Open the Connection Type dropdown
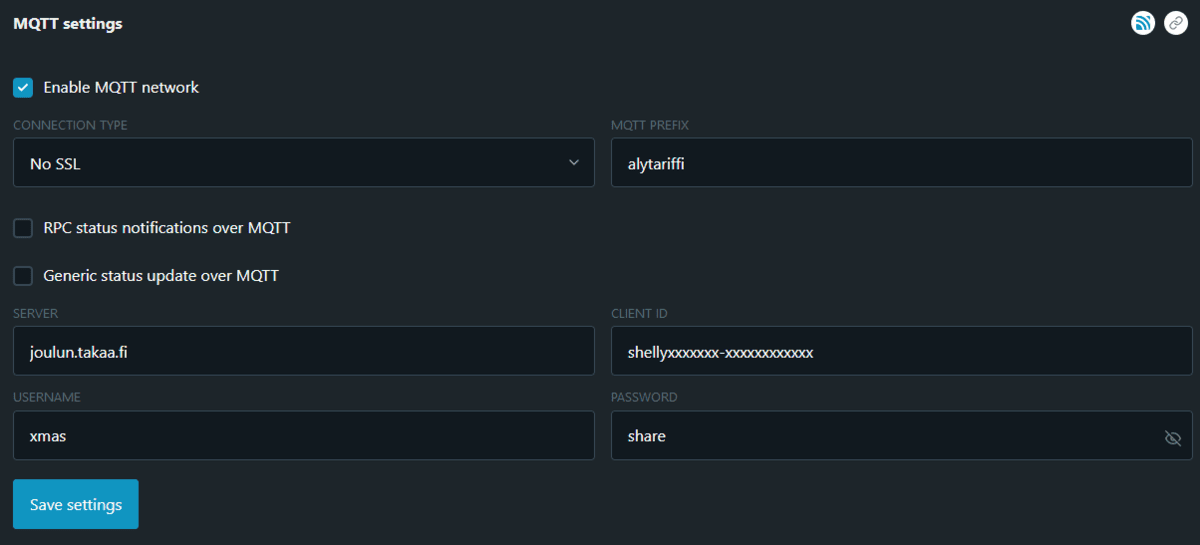Image resolution: width=1200 pixels, height=545 pixels. 304,163
